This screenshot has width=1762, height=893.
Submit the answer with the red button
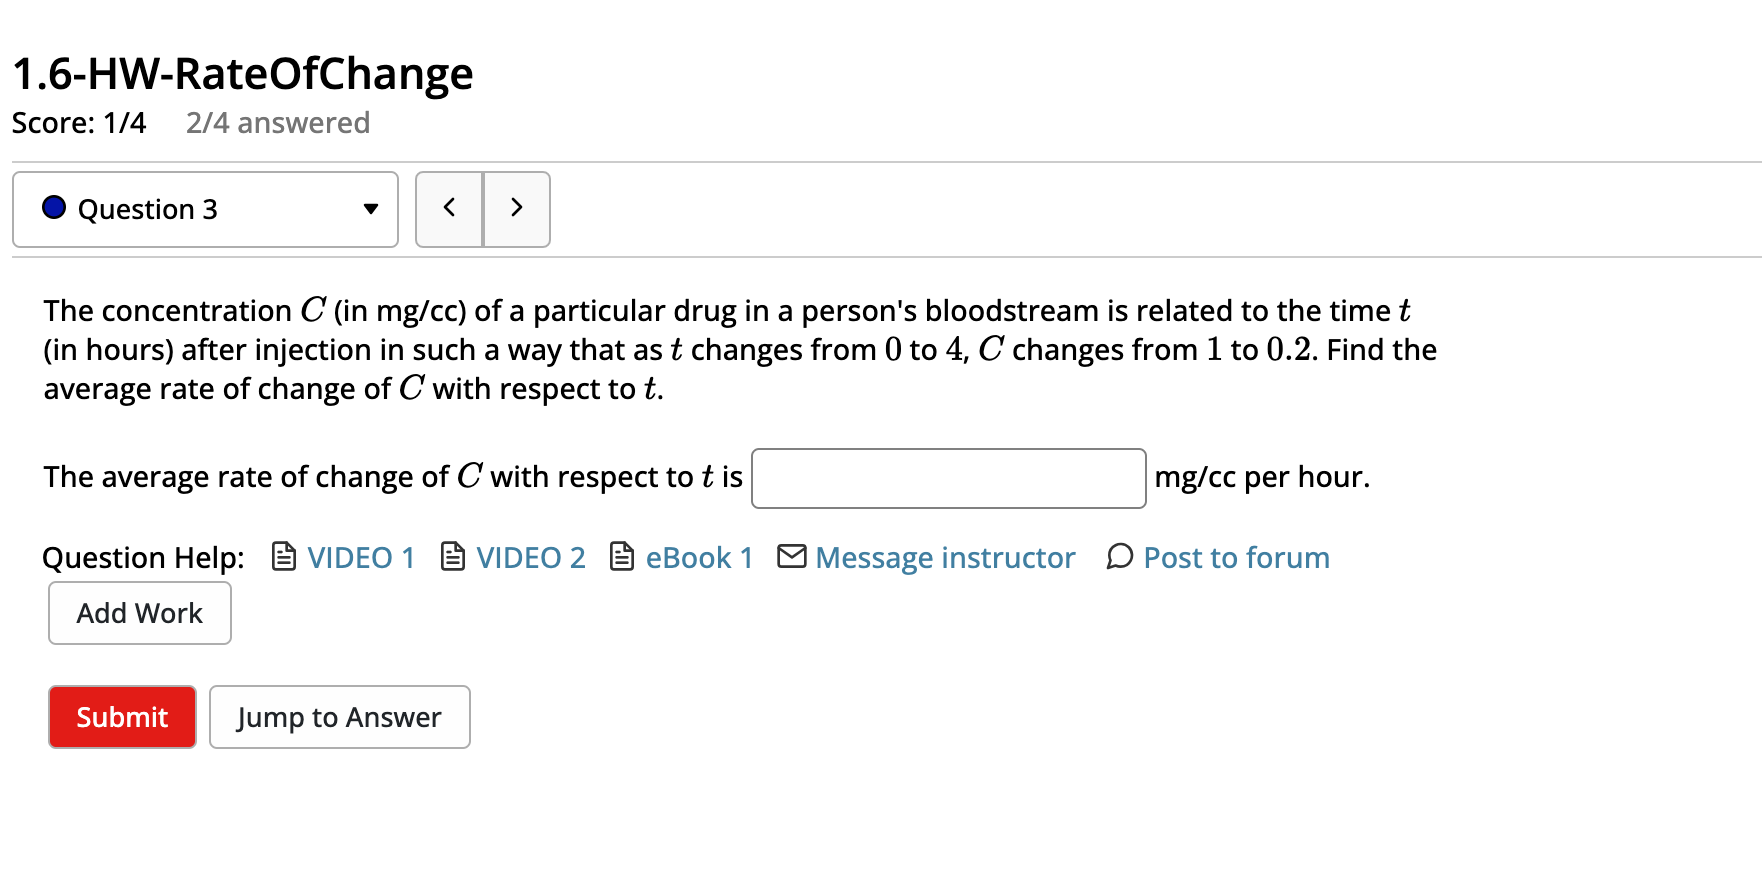122,717
